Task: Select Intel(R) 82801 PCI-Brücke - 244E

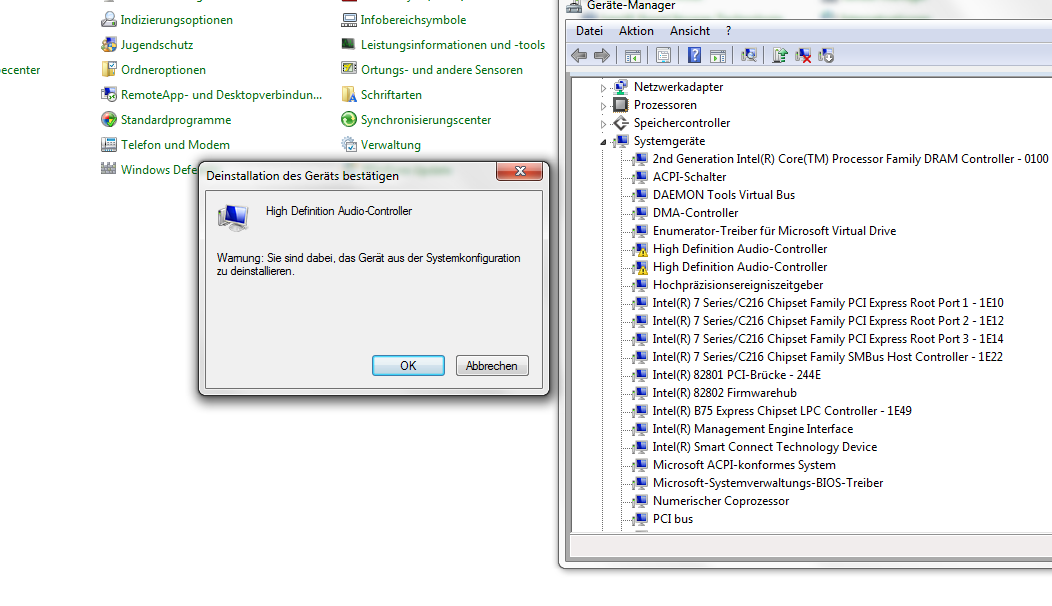Action: [737, 374]
